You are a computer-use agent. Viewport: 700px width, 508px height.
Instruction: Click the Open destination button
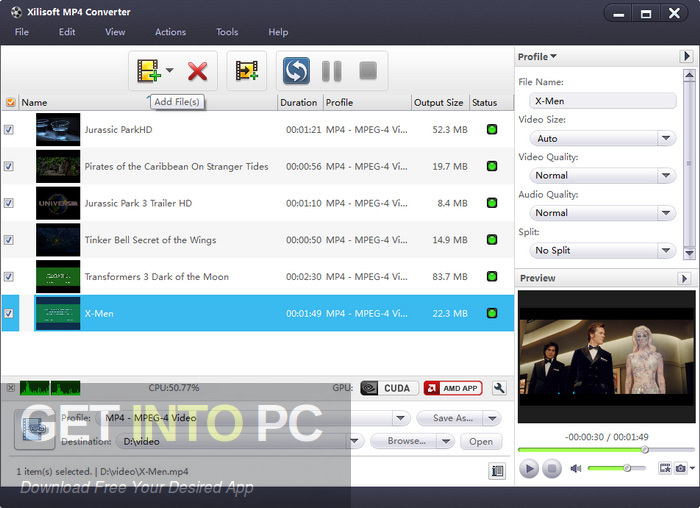click(x=481, y=441)
